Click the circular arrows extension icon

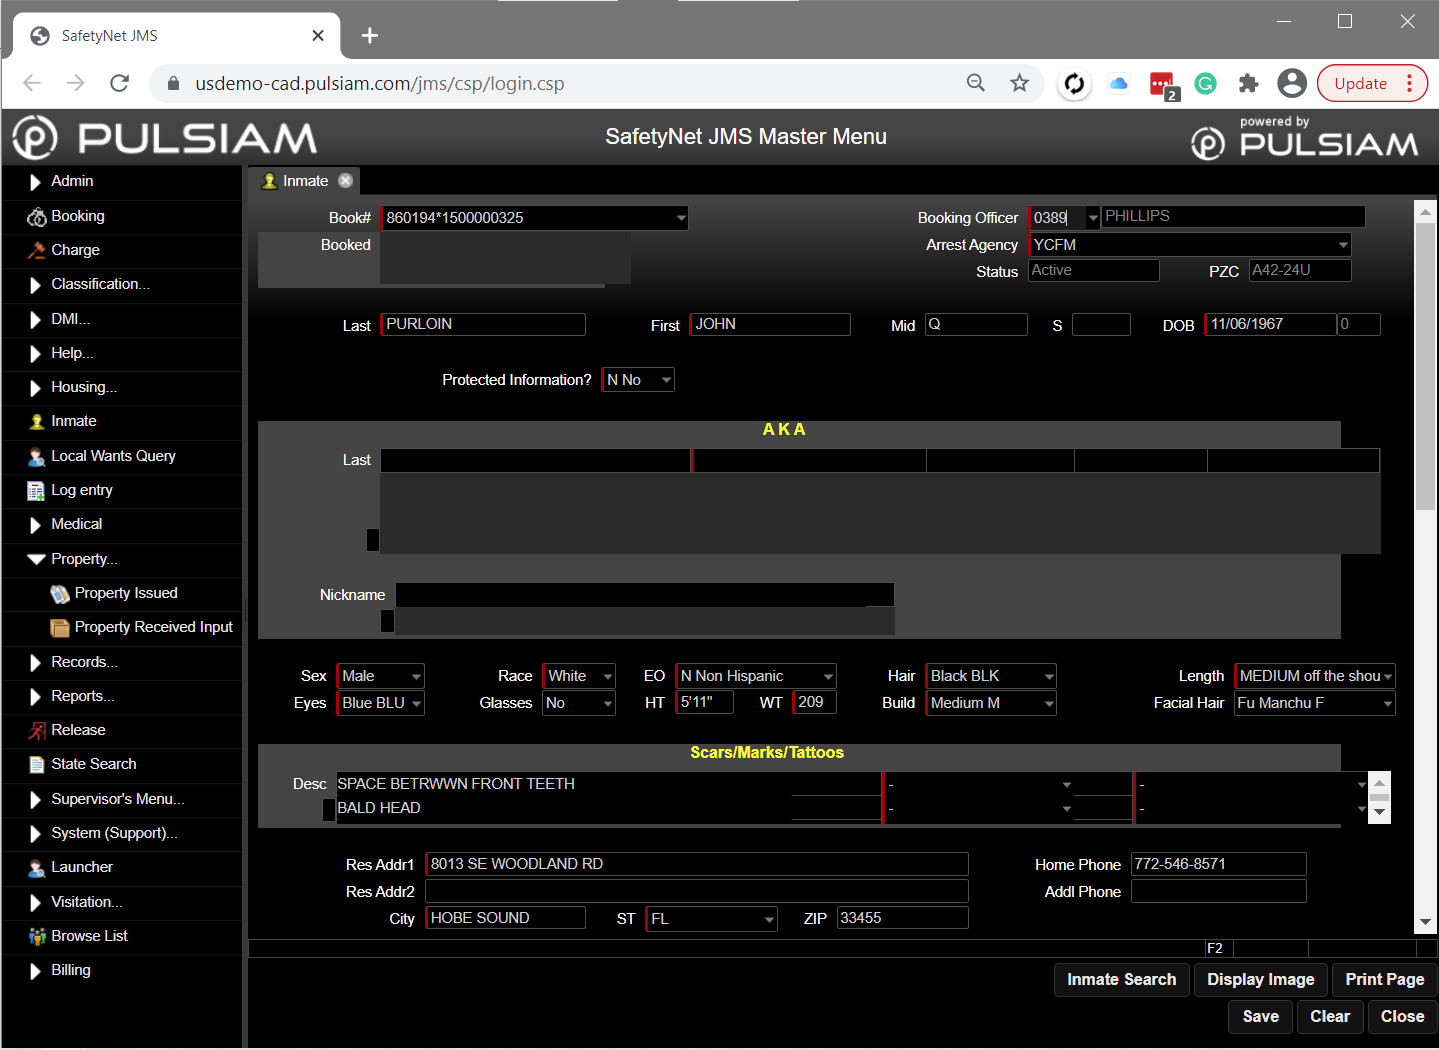[x=1074, y=83]
